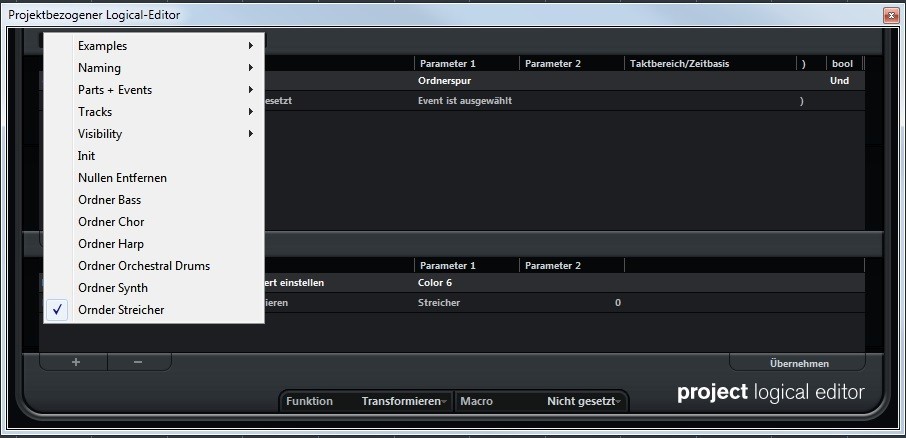Viewport: 906px width, 438px height.
Task: Open the Examples submenu
Action: 154,46
